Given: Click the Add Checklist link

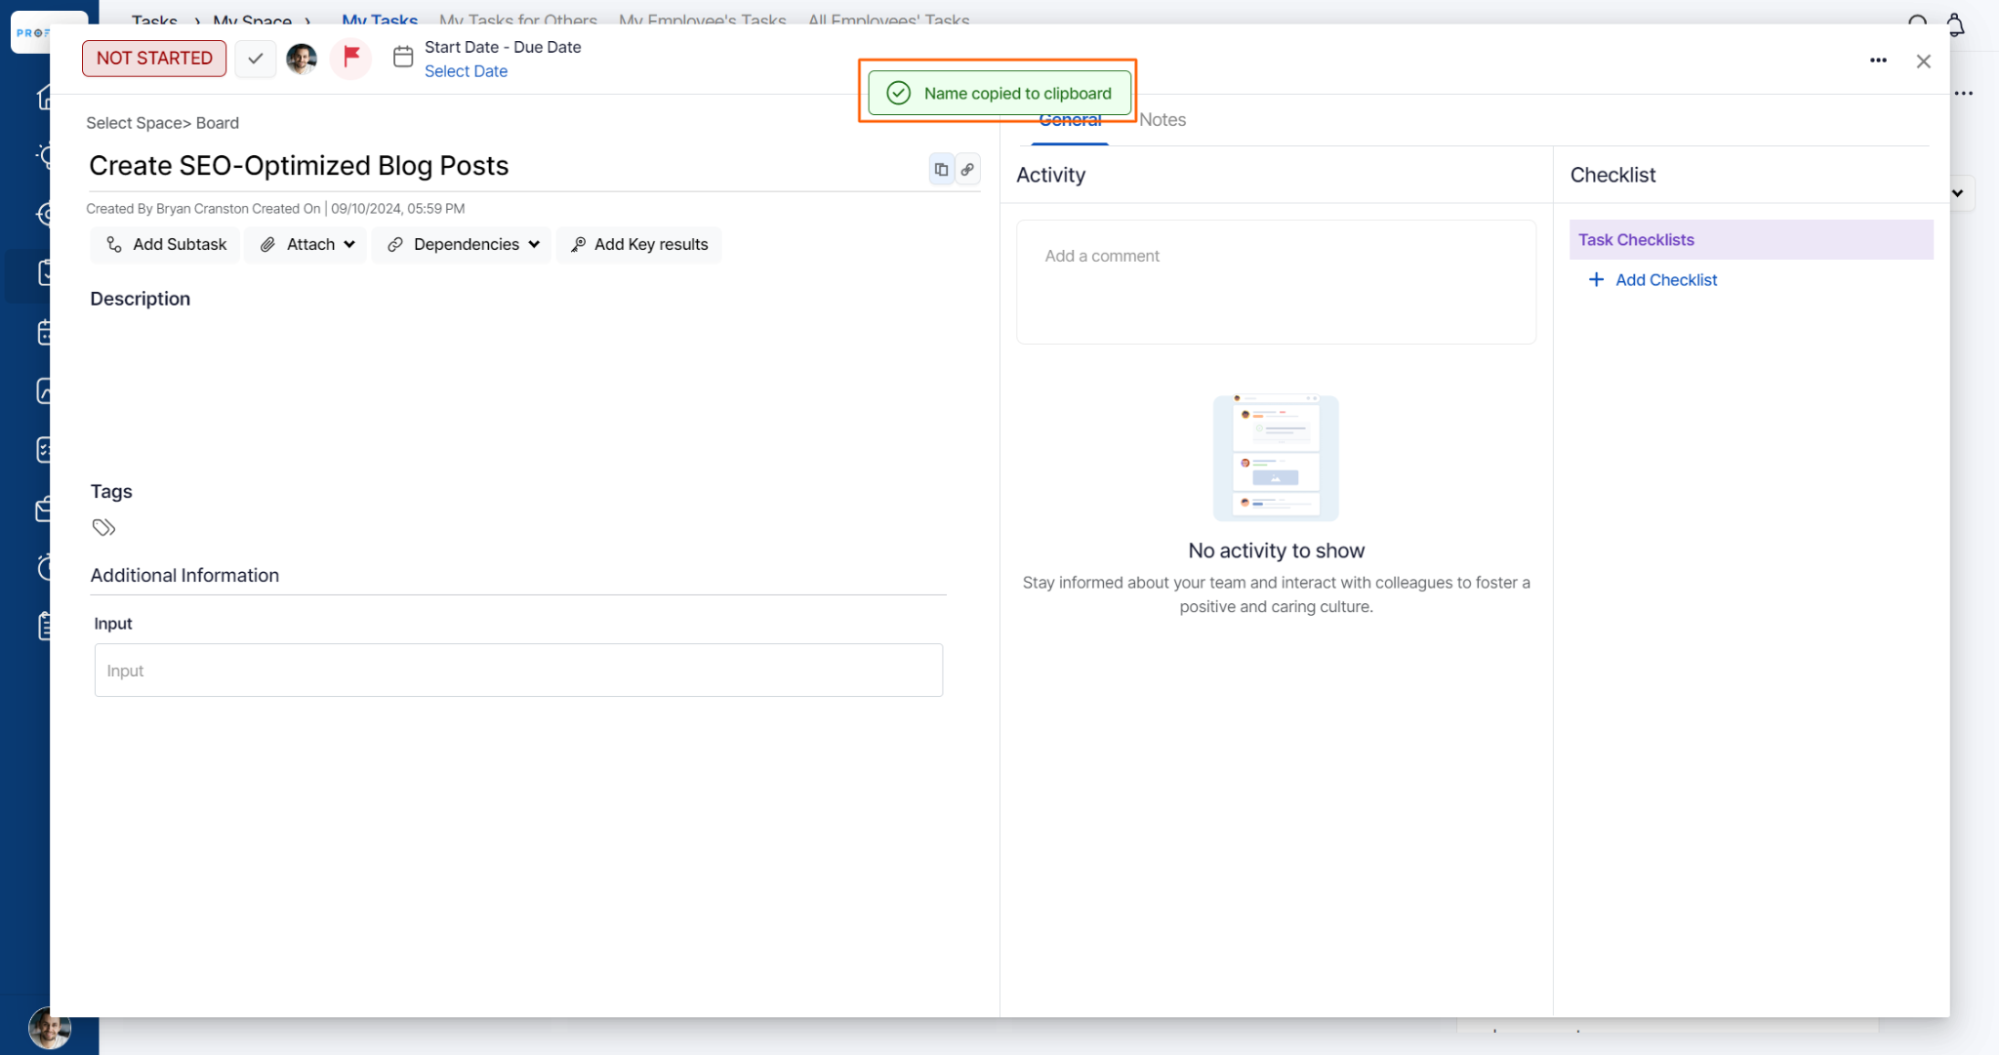Looking at the screenshot, I should coord(1665,280).
